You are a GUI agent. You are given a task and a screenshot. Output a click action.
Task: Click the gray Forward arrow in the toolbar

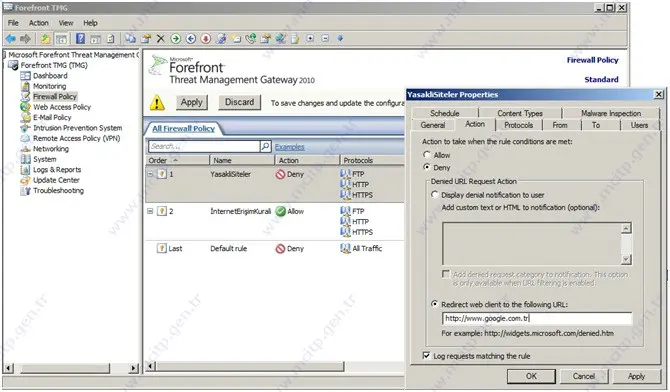(x=26, y=39)
